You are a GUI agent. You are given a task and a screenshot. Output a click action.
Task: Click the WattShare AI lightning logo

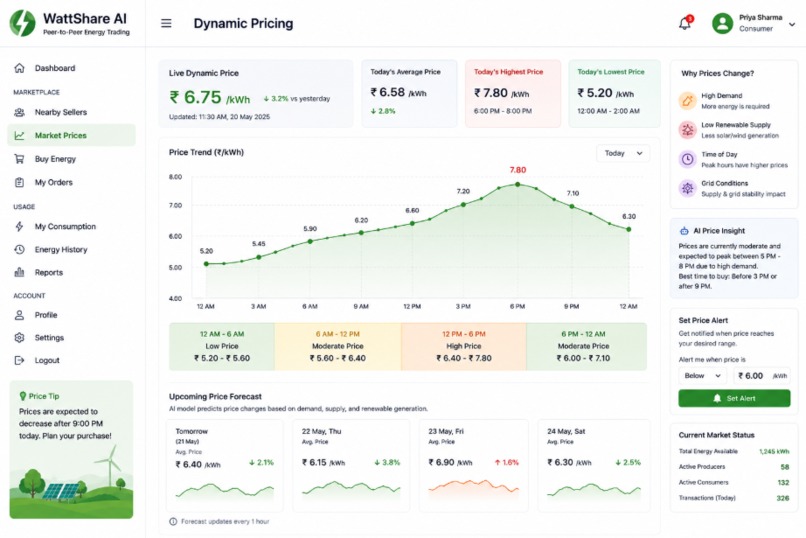click(x=22, y=23)
